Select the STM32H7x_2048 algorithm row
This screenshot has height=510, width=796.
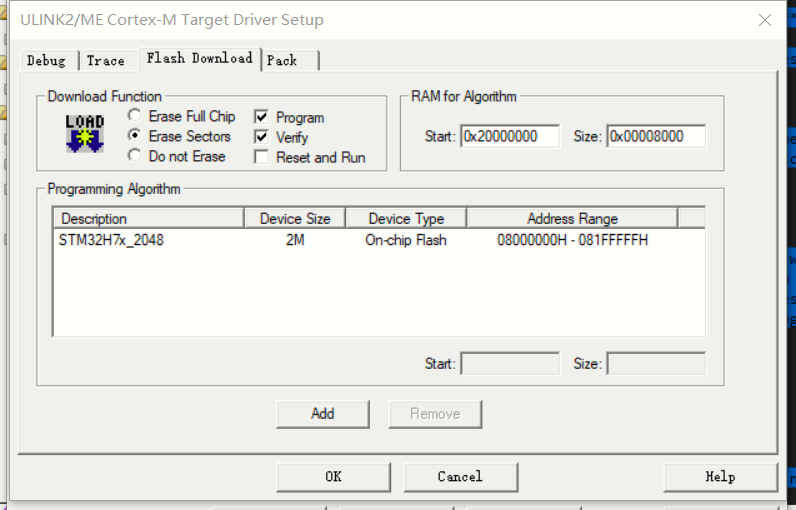point(379,240)
